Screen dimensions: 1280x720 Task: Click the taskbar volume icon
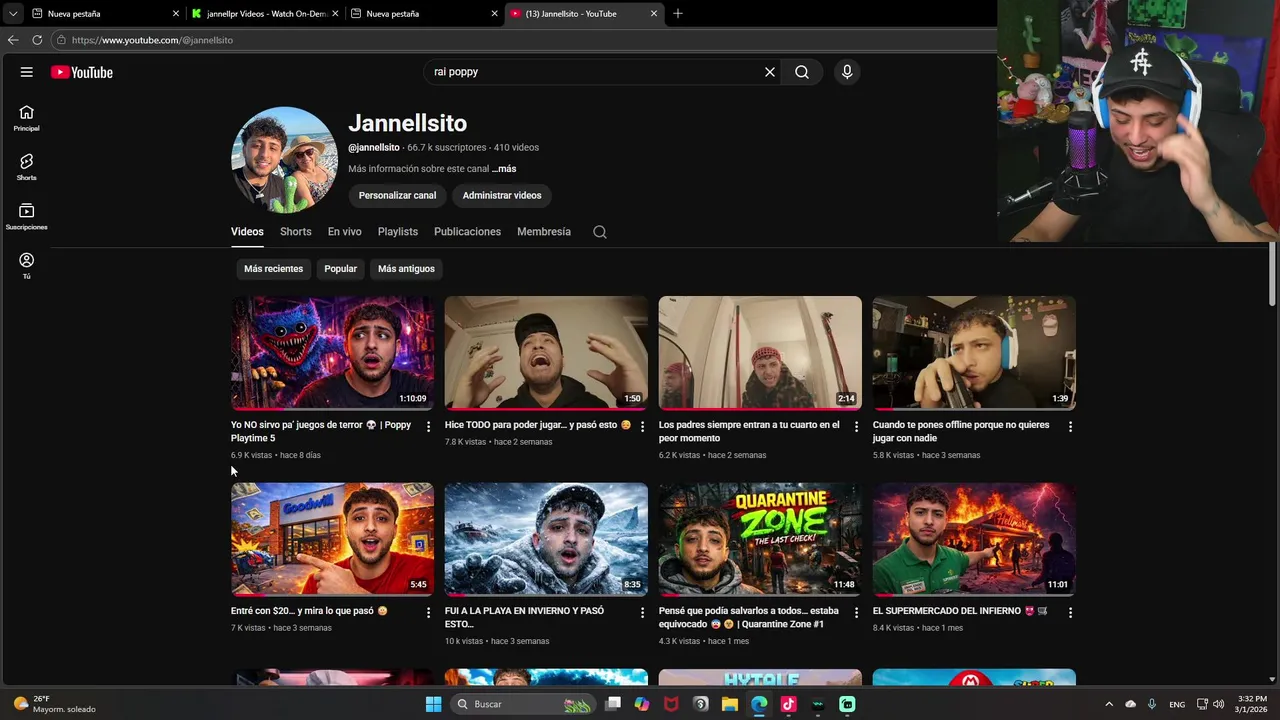tap(1218, 704)
